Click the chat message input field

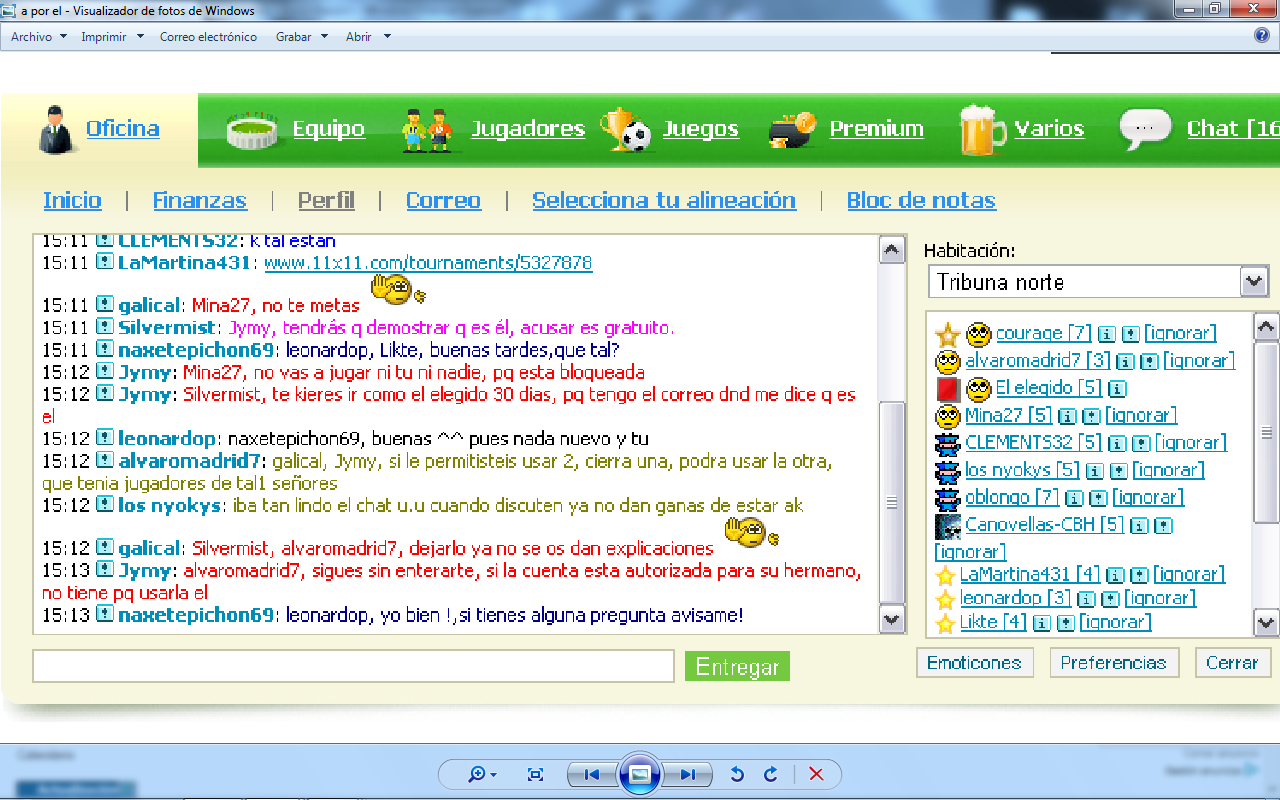(x=353, y=666)
